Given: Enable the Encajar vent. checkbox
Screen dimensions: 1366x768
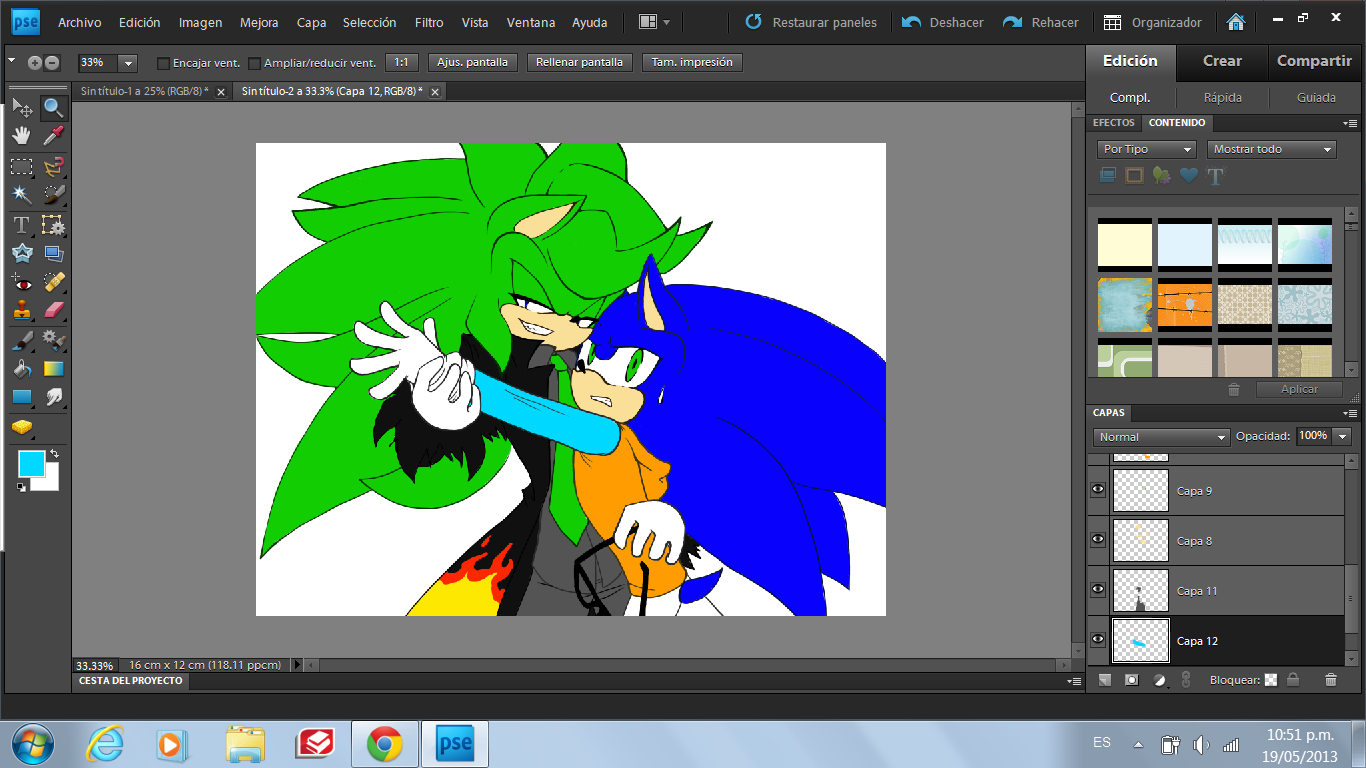Looking at the screenshot, I should pos(163,63).
